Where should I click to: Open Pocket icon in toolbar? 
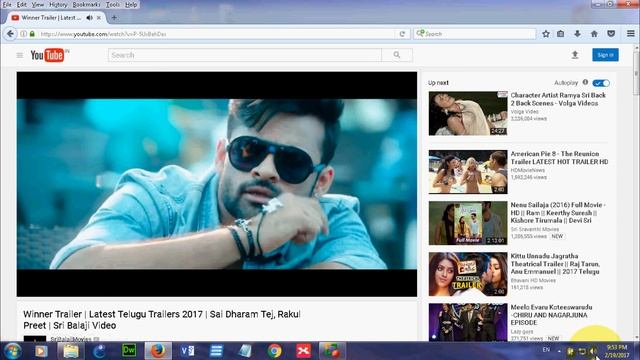[611, 34]
